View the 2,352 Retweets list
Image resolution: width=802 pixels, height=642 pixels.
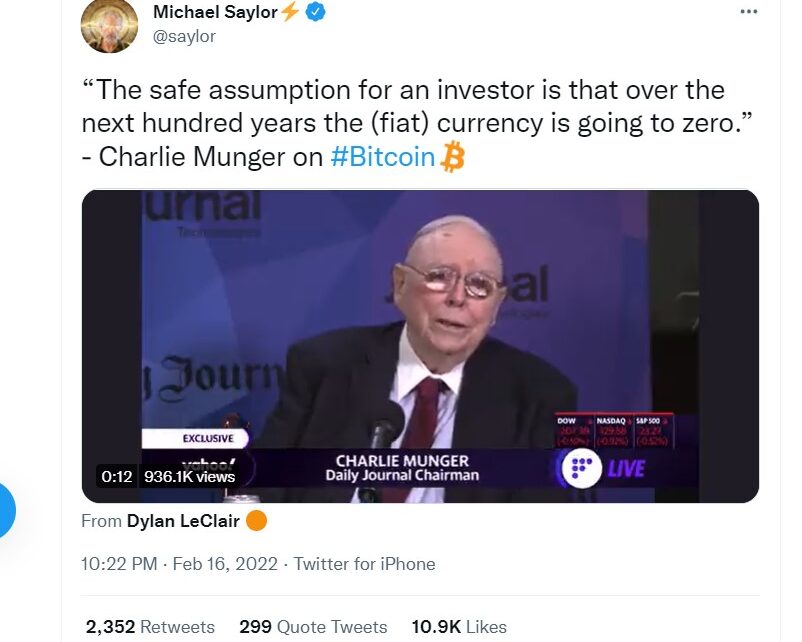[150, 627]
